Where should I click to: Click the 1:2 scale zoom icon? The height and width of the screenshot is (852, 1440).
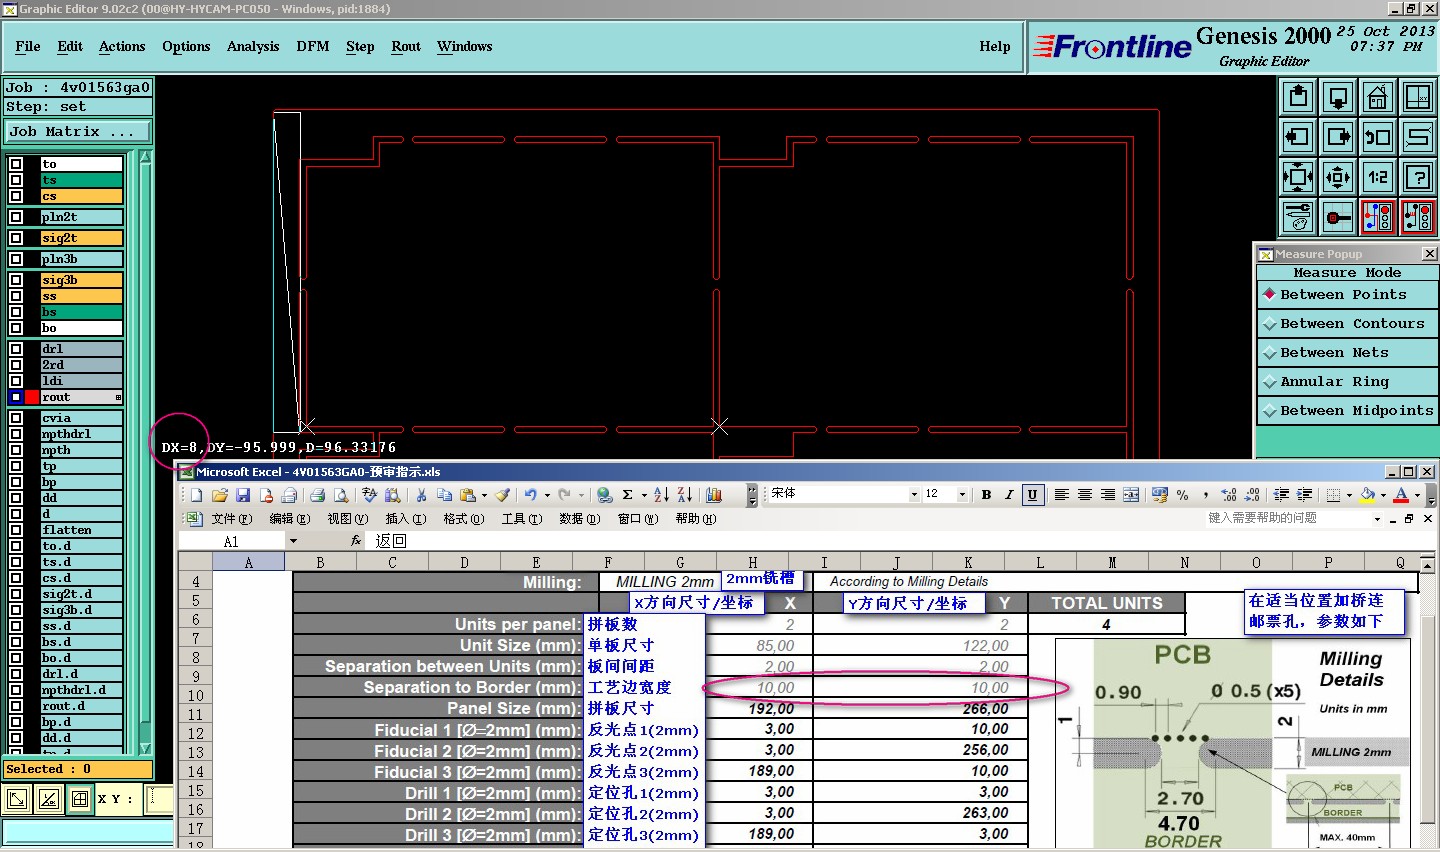[x=1378, y=177]
